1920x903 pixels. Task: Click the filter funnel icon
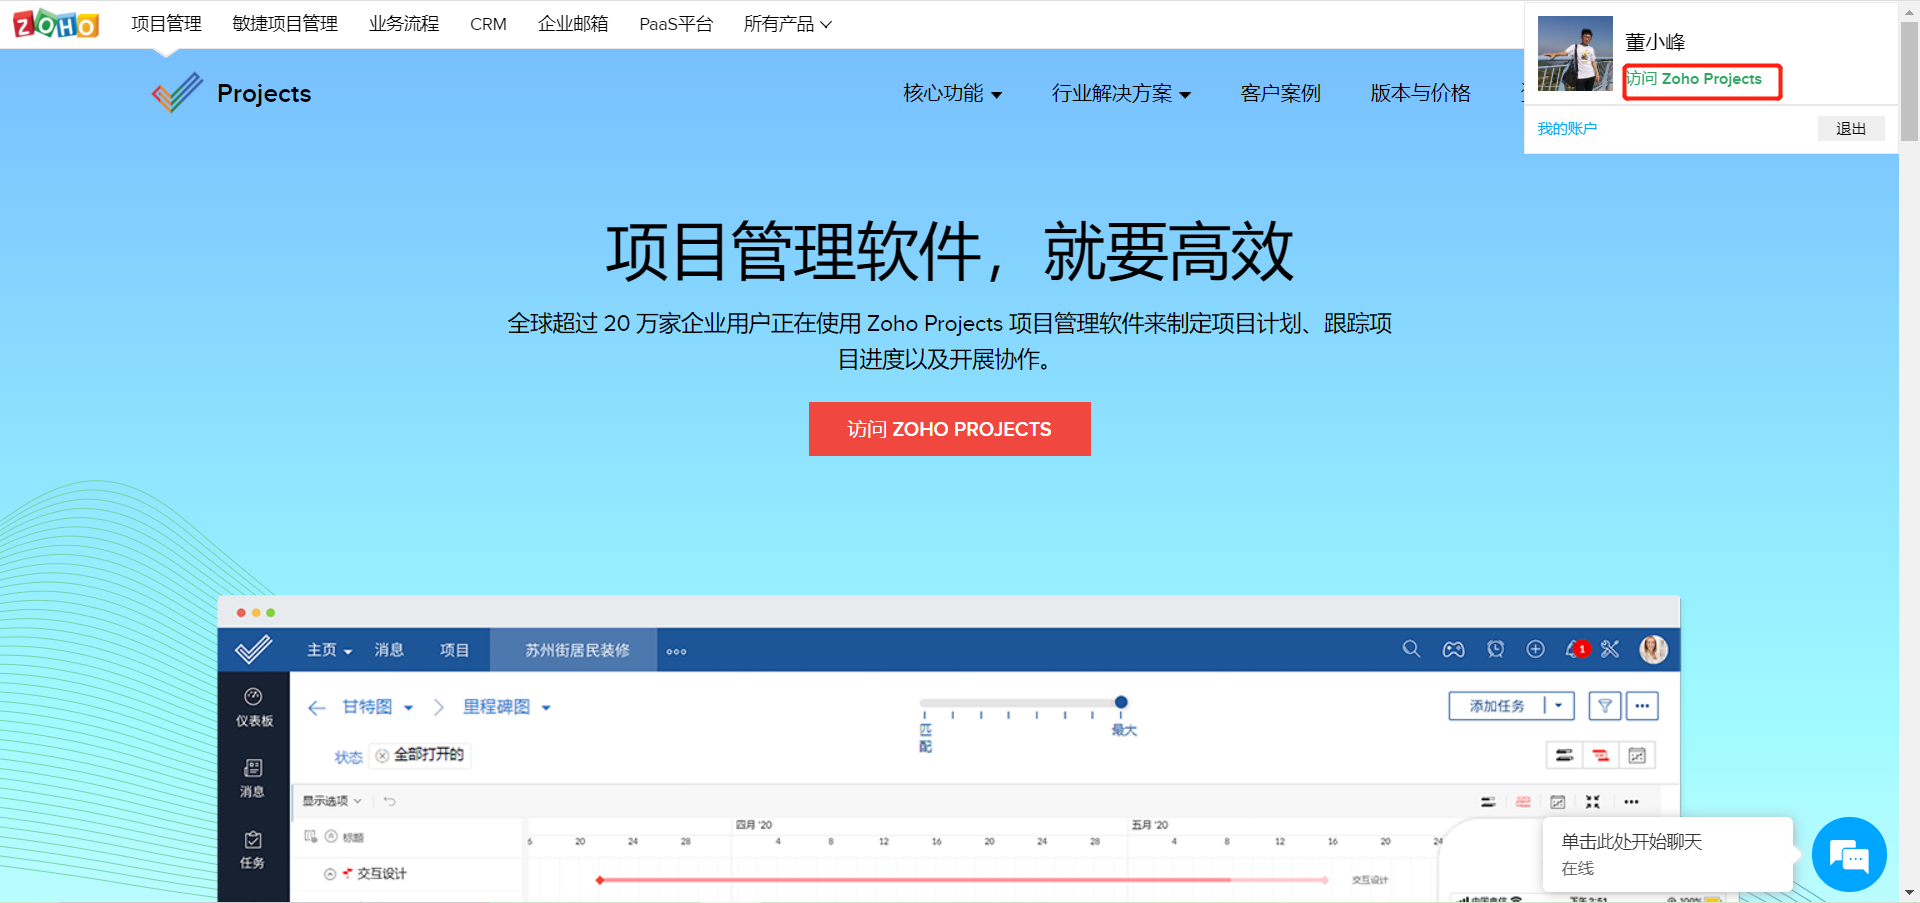point(1604,706)
